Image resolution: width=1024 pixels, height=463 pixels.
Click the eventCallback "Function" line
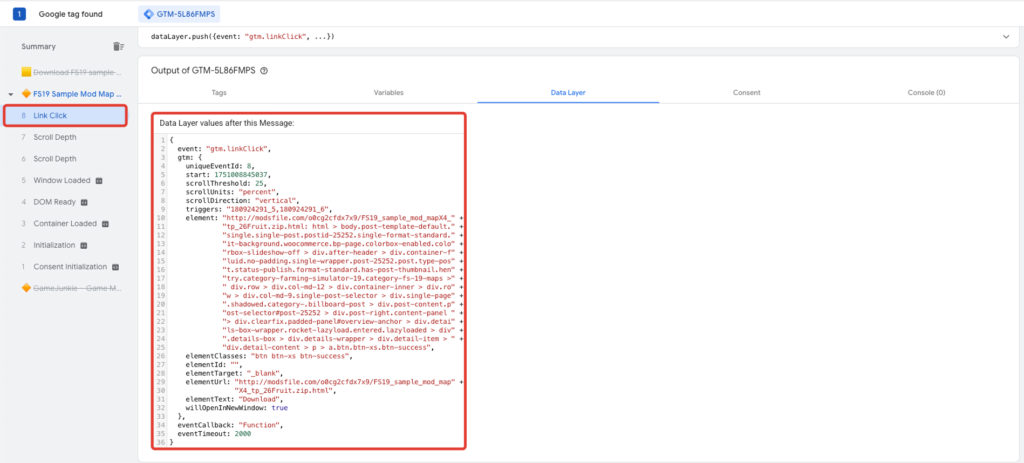230,425
